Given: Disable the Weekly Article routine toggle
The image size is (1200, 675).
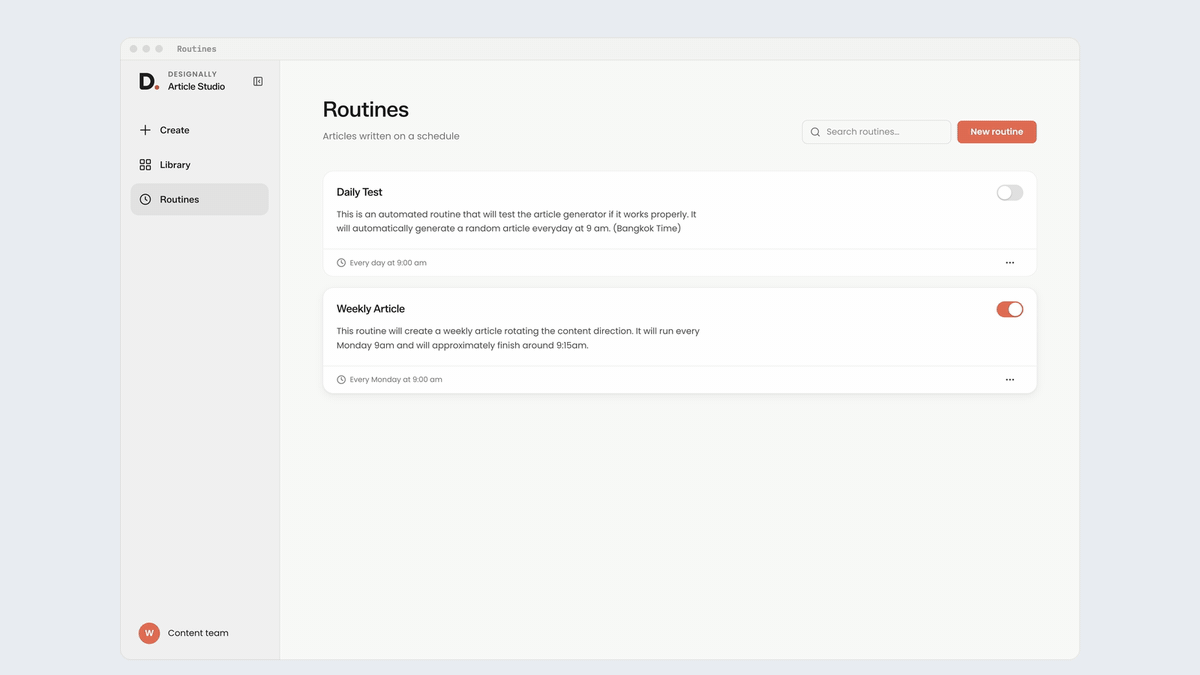Looking at the screenshot, I should pos(1010,310).
